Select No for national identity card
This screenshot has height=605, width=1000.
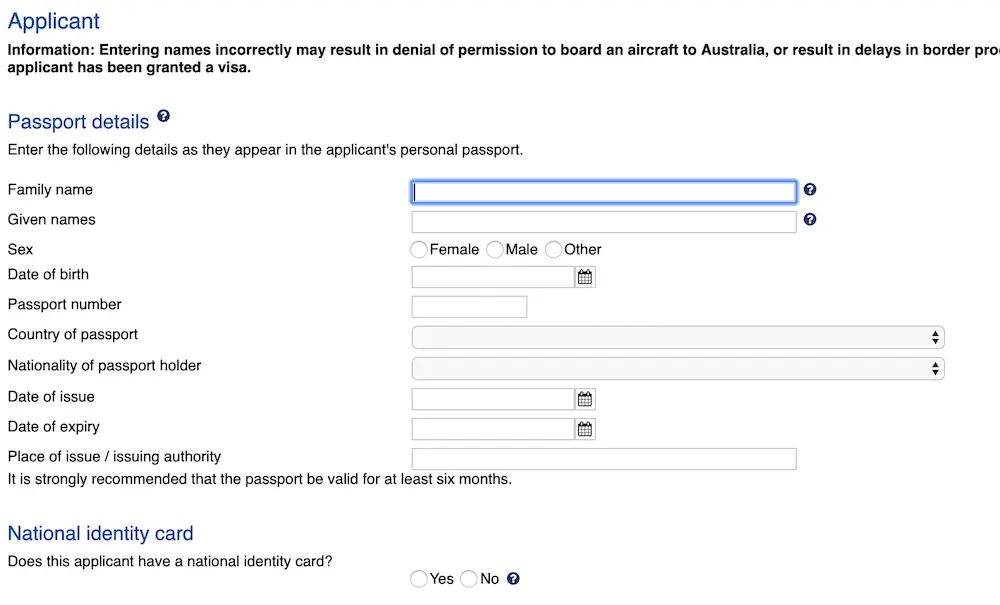pyautogui.click(x=468, y=578)
